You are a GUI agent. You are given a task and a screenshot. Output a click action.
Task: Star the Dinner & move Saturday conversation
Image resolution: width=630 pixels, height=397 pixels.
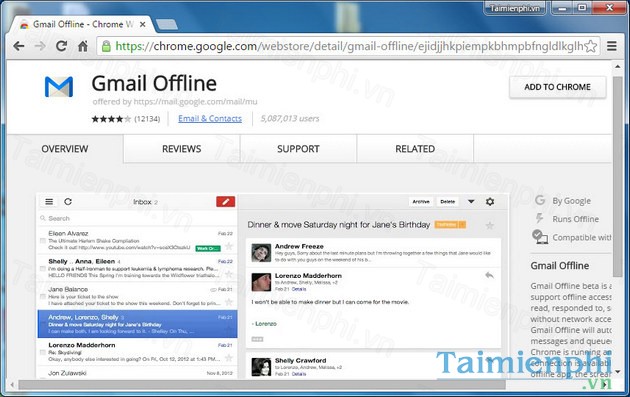click(x=489, y=225)
